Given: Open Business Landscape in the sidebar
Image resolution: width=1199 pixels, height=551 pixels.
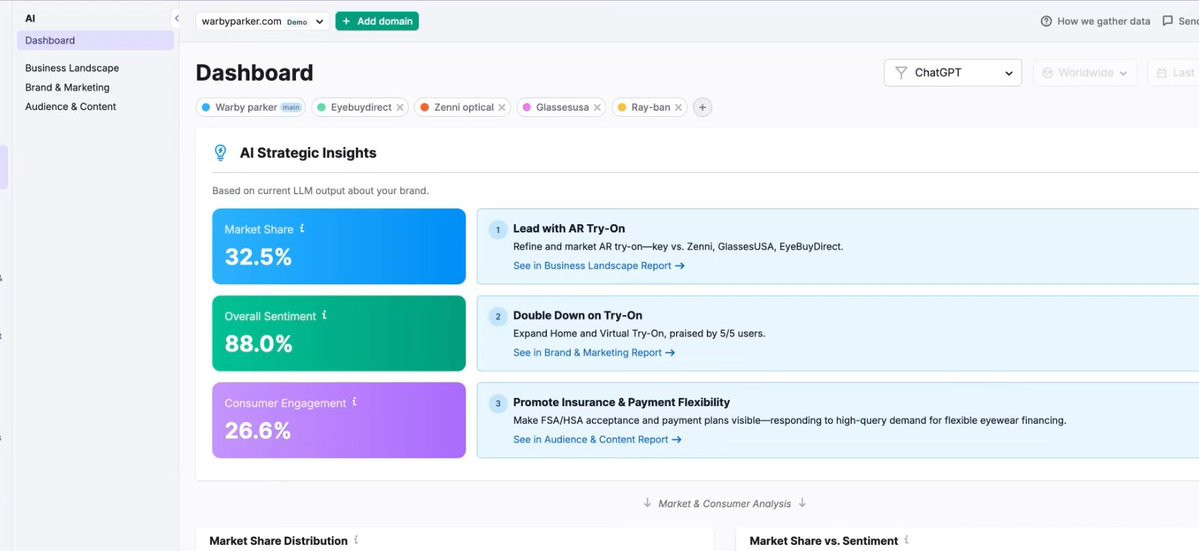Looking at the screenshot, I should coord(72,68).
